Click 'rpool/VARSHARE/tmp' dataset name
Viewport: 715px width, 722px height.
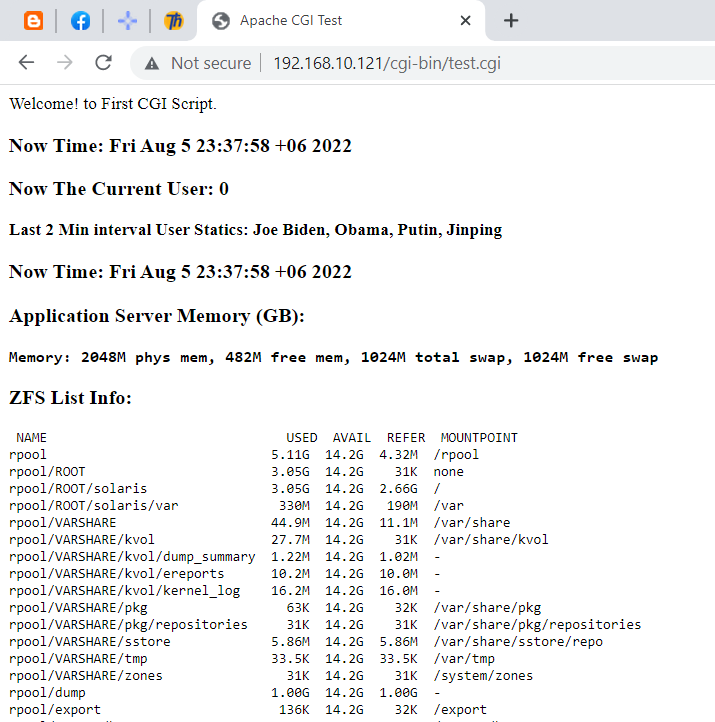78,659
